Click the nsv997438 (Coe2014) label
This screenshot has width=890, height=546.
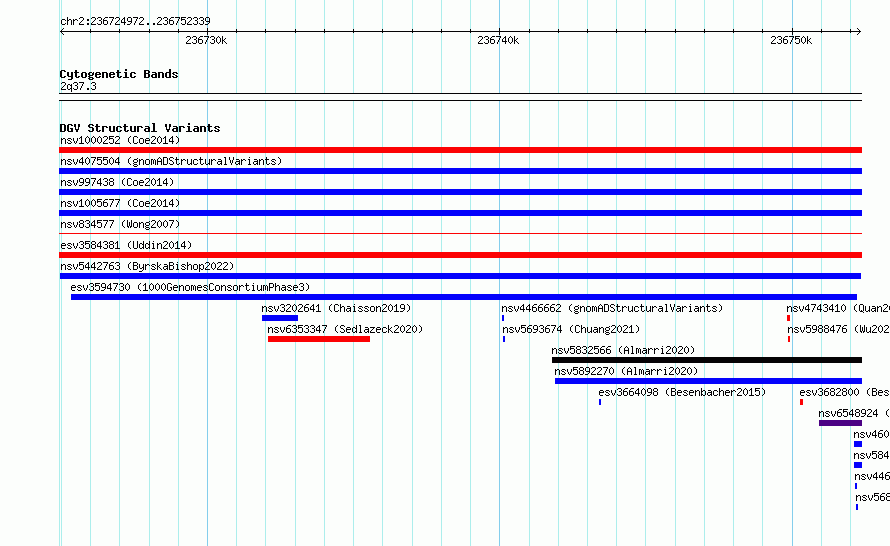pos(117,182)
